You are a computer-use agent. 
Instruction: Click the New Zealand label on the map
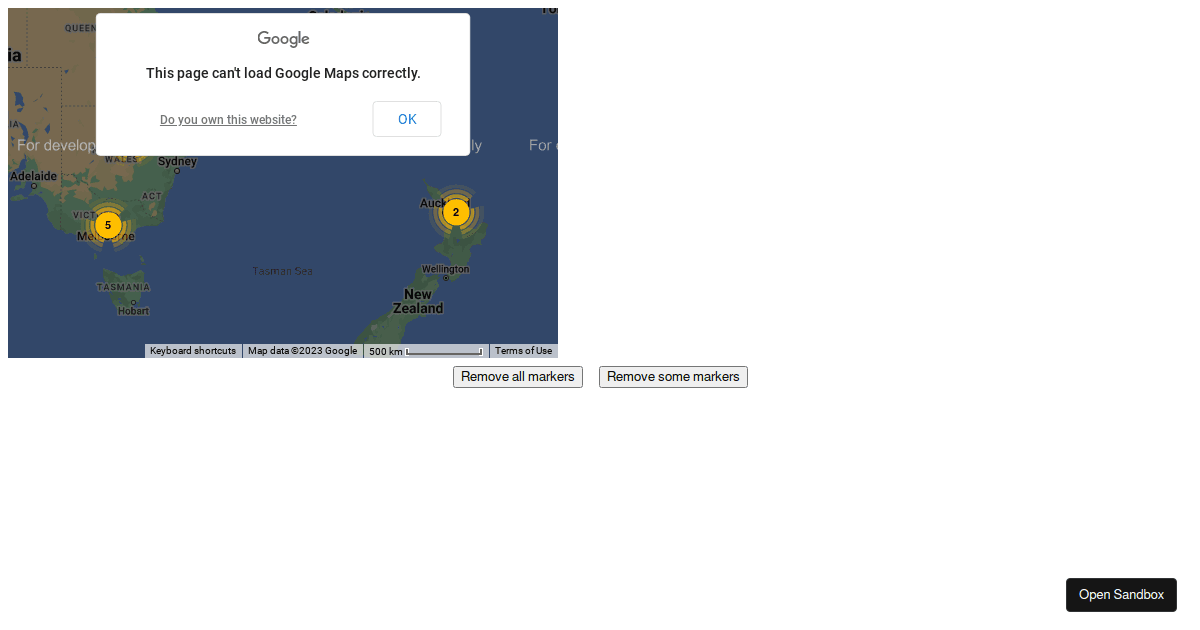pos(418,301)
